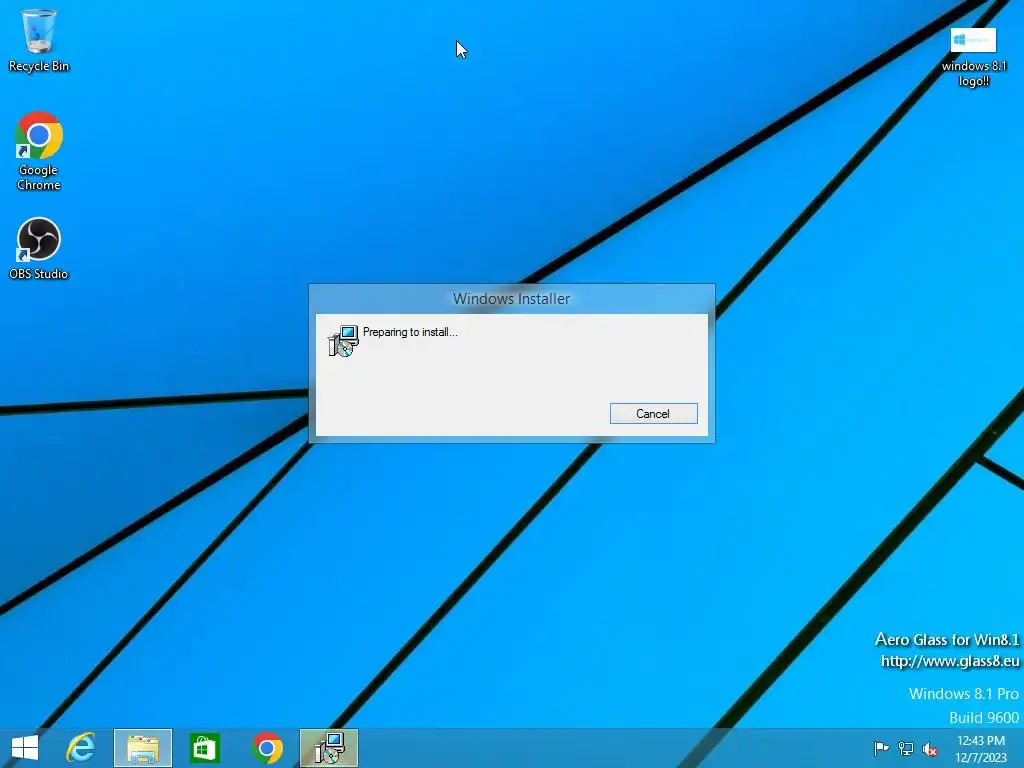Open the clock showing 12:43 PM

(981, 748)
